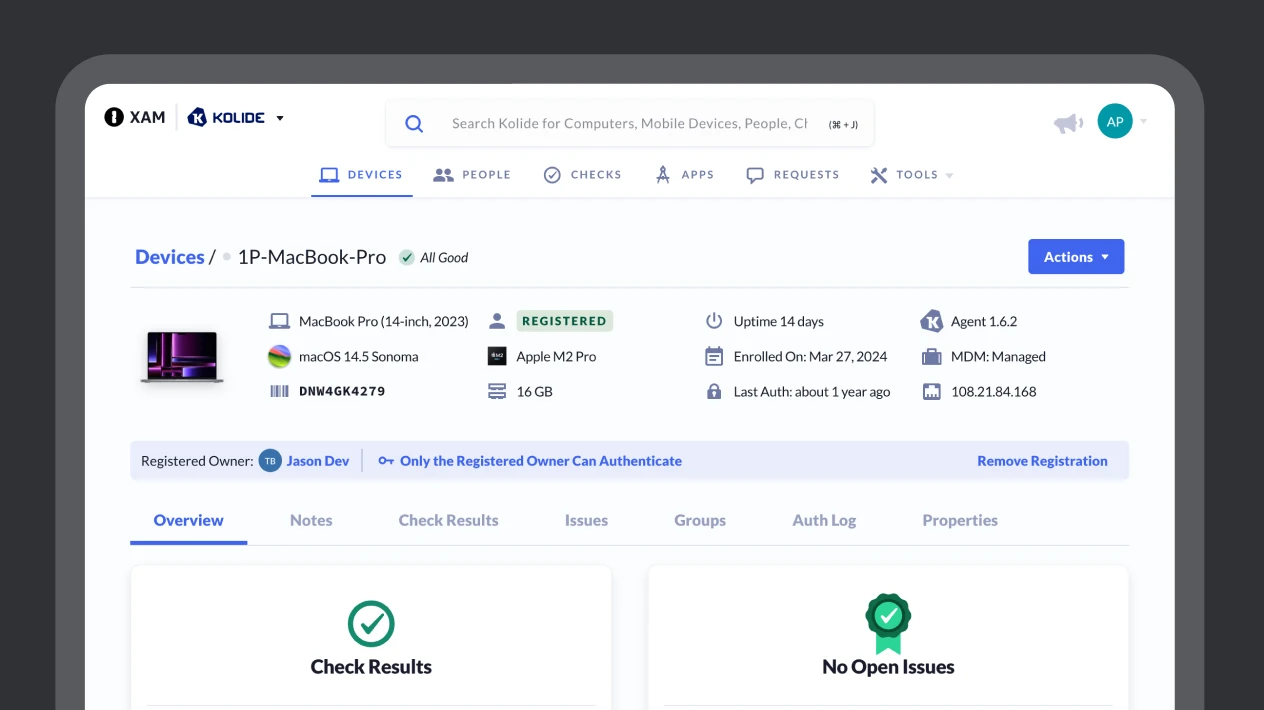Click the uptime power icon
This screenshot has height=710, width=1264.
(x=714, y=321)
